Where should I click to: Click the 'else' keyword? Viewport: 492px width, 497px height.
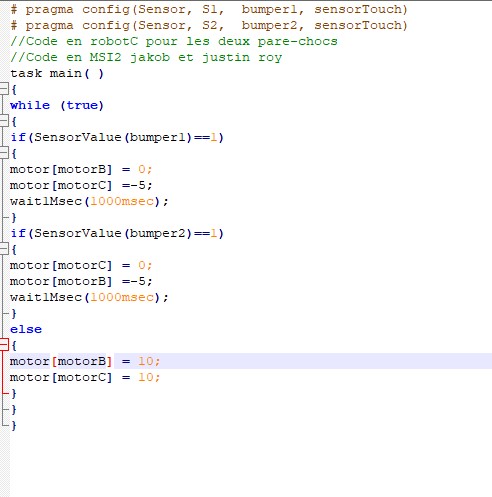tap(26, 329)
